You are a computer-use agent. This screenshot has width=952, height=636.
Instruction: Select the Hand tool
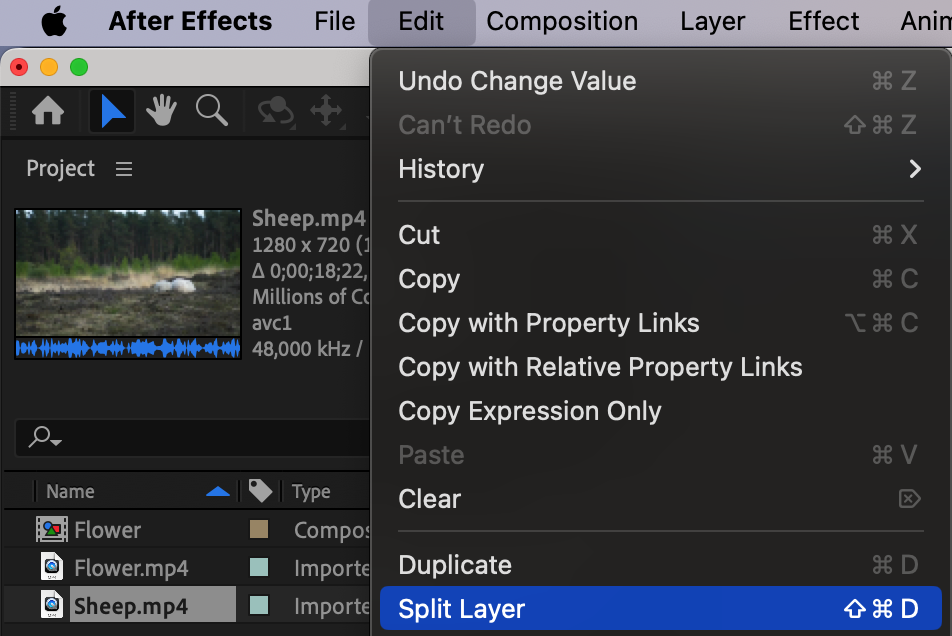click(162, 111)
